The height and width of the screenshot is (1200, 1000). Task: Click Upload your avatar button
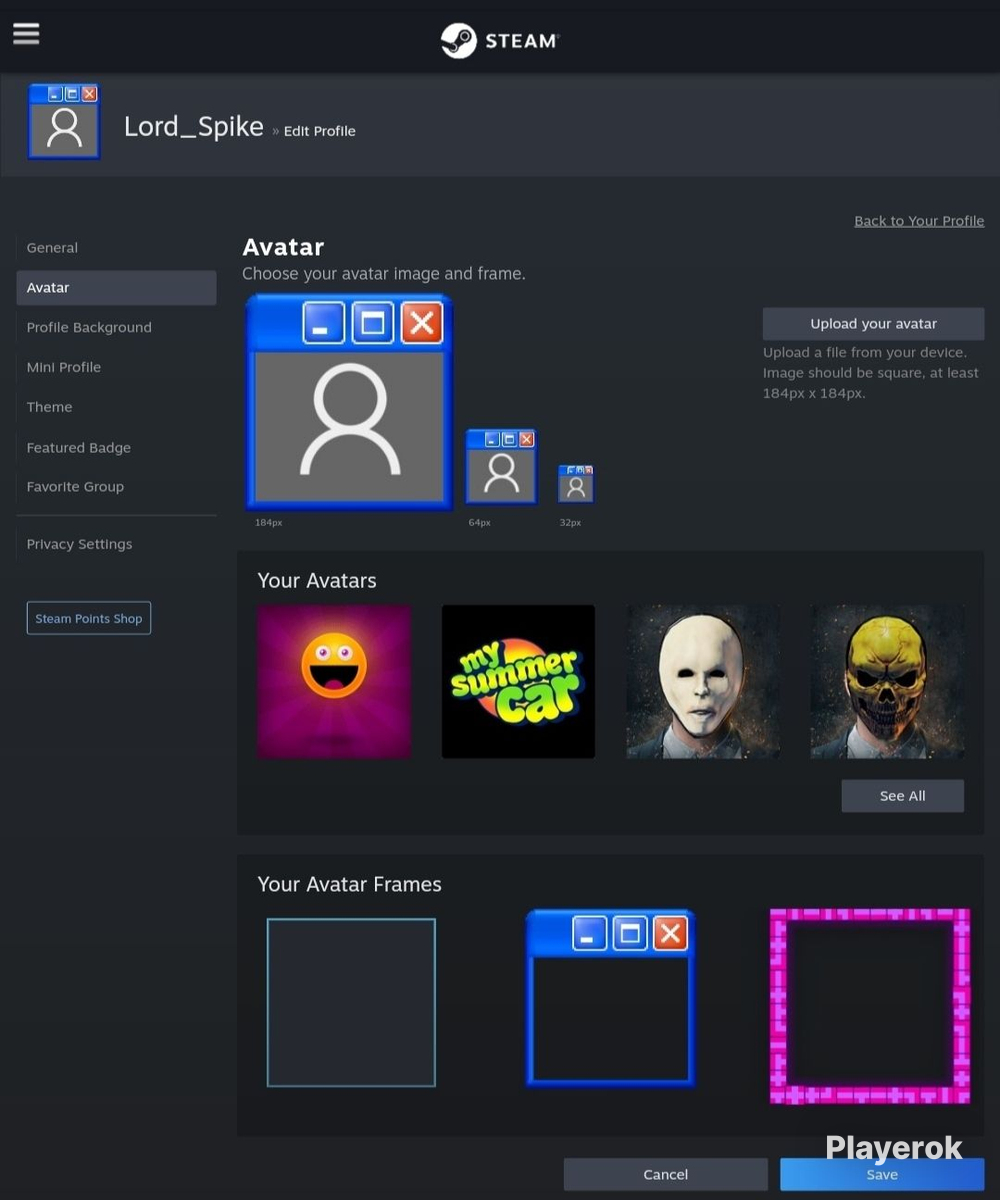pos(873,324)
